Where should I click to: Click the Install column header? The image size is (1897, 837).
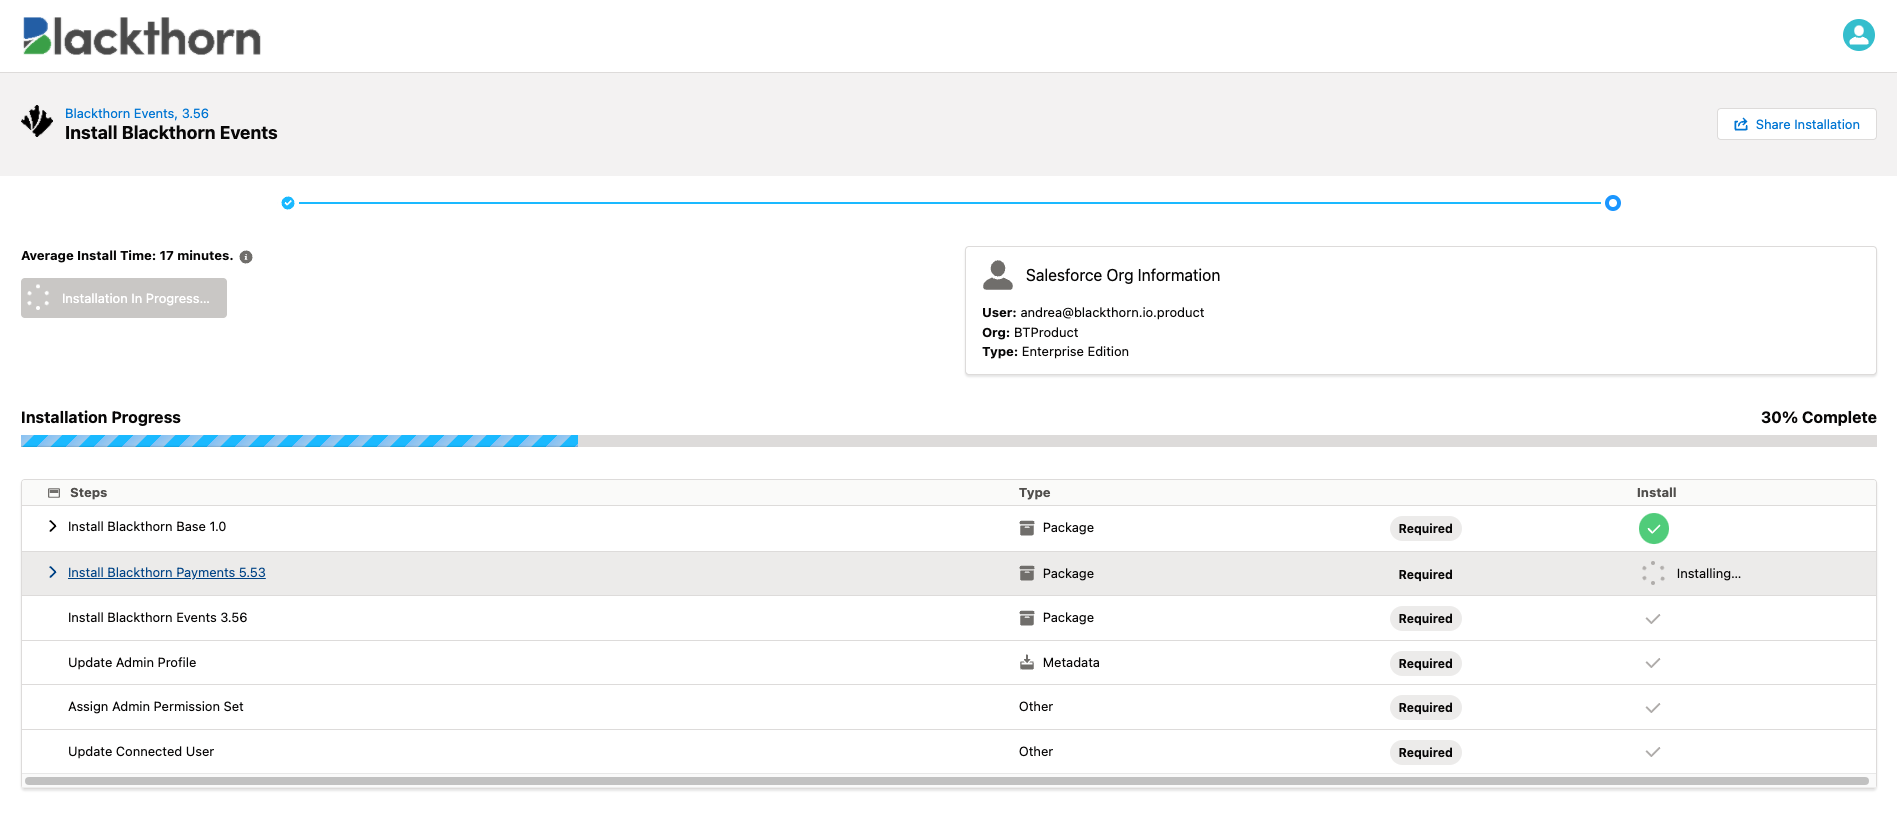coord(1656,493)
